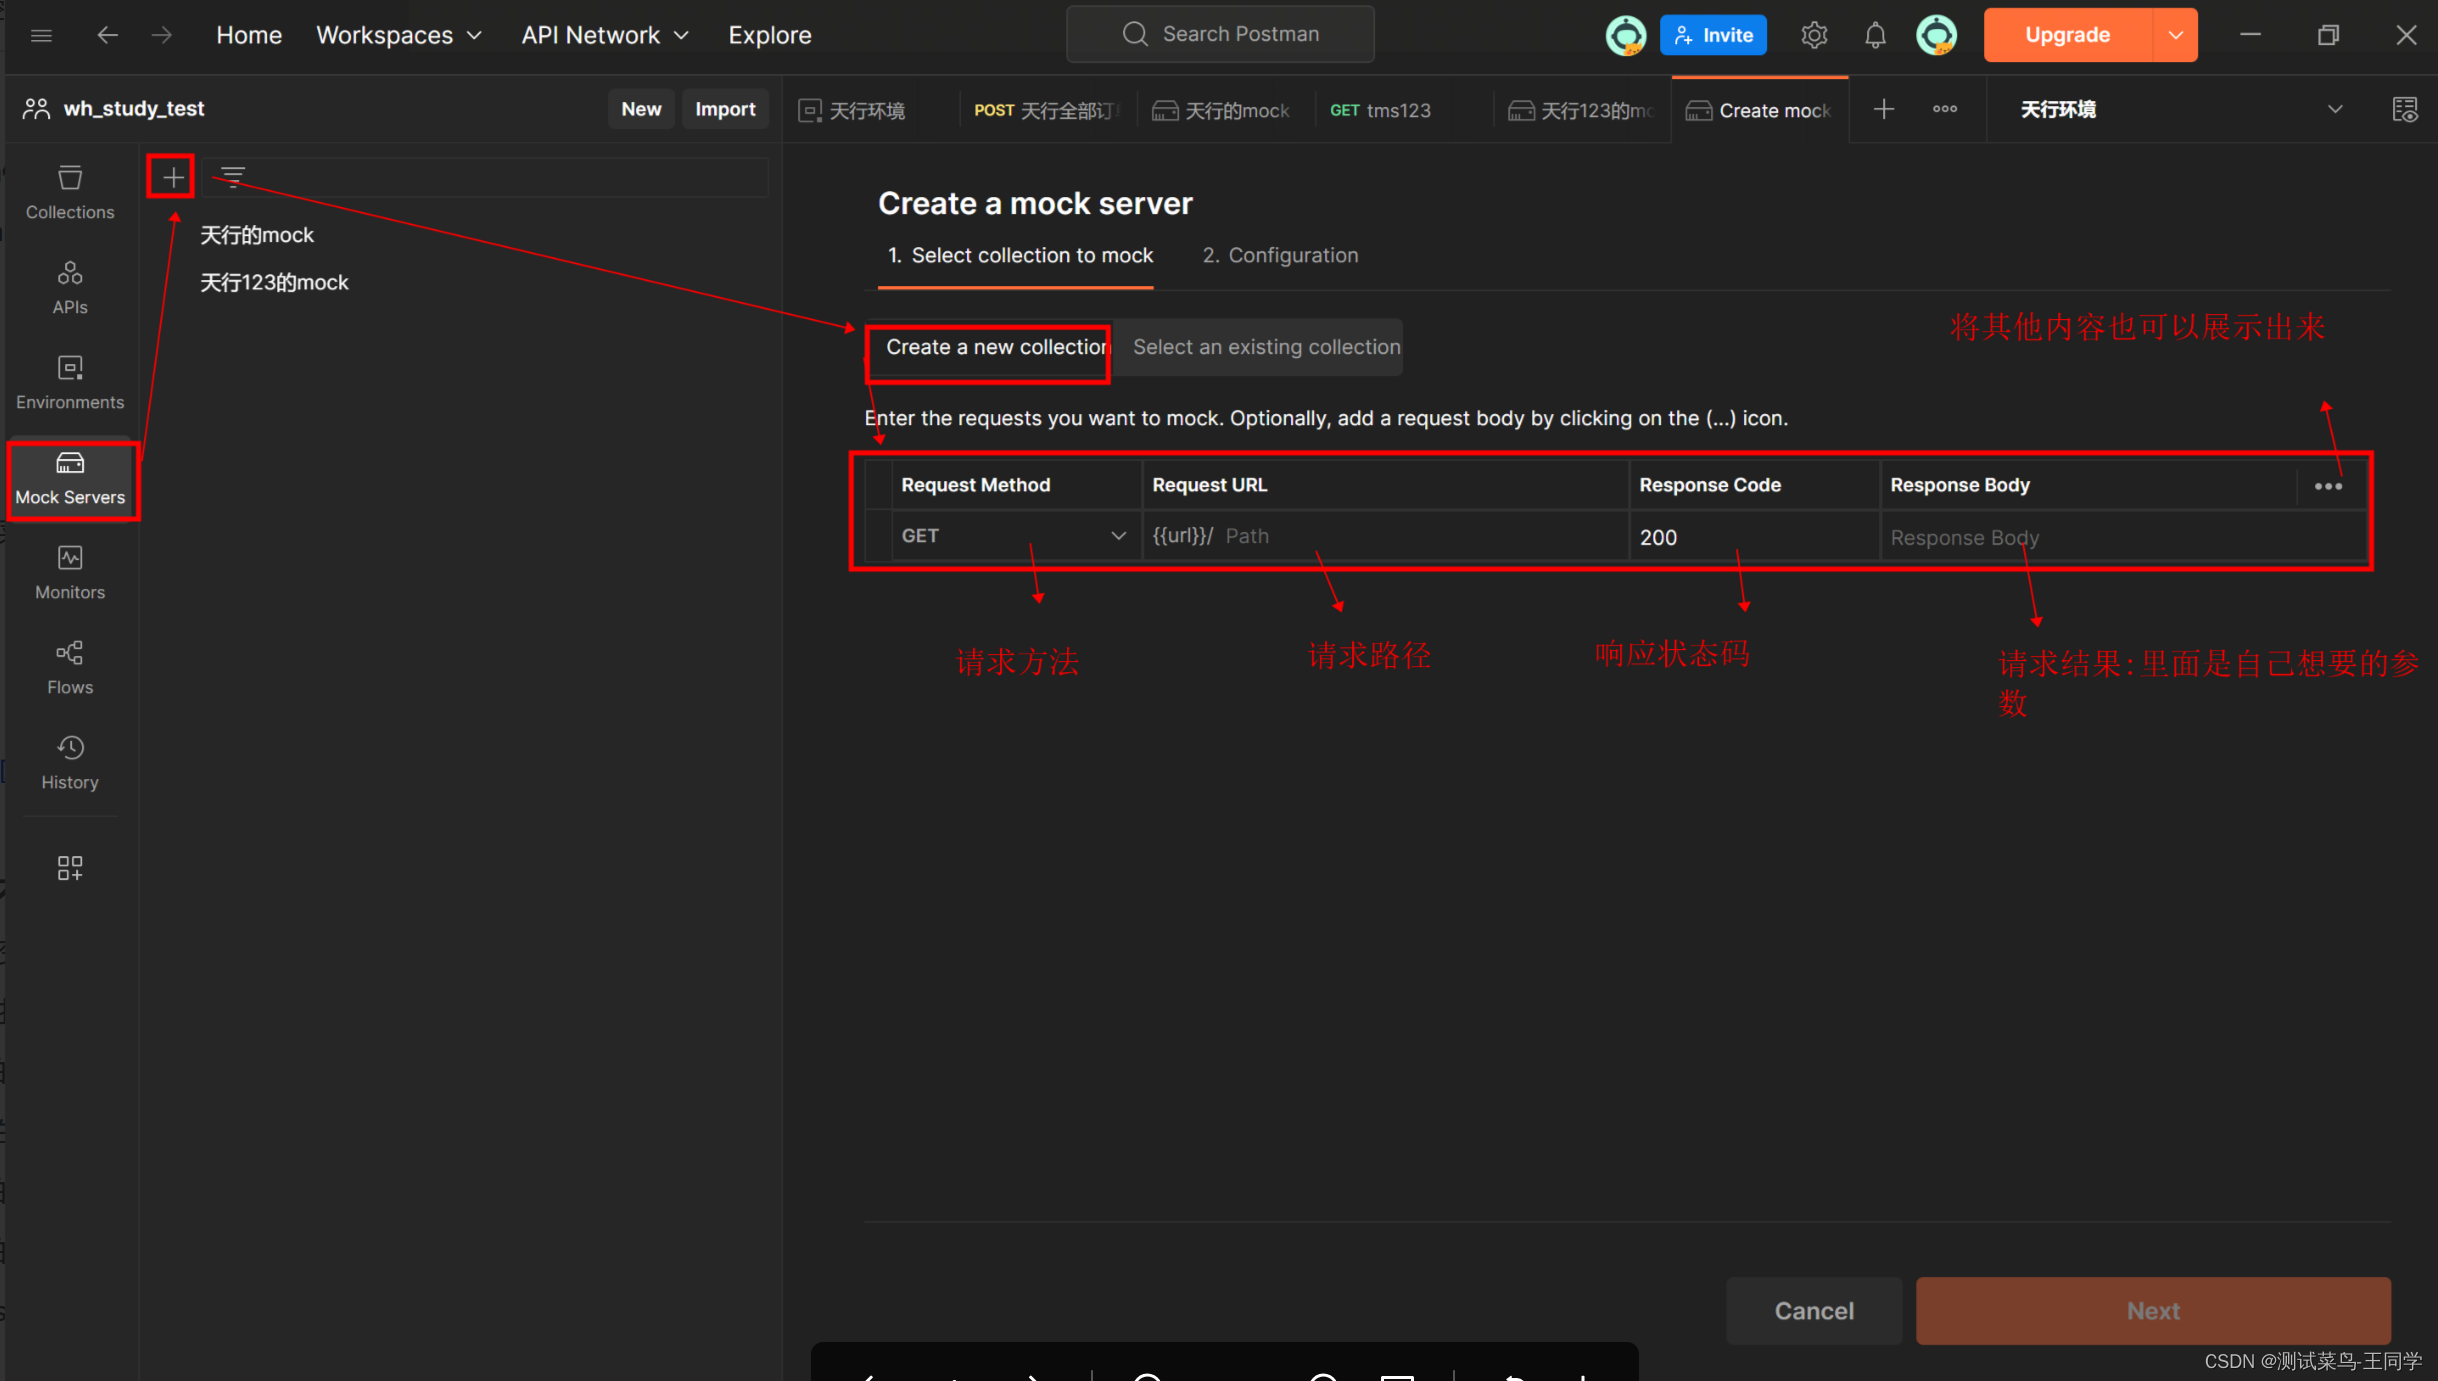Click the Upgrade button
This screenshot has width=2438, height=1381.
(2067, 35)
